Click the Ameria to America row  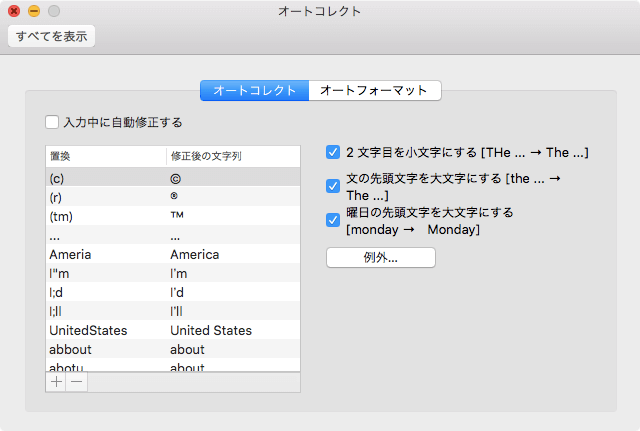tap(172, 254)
